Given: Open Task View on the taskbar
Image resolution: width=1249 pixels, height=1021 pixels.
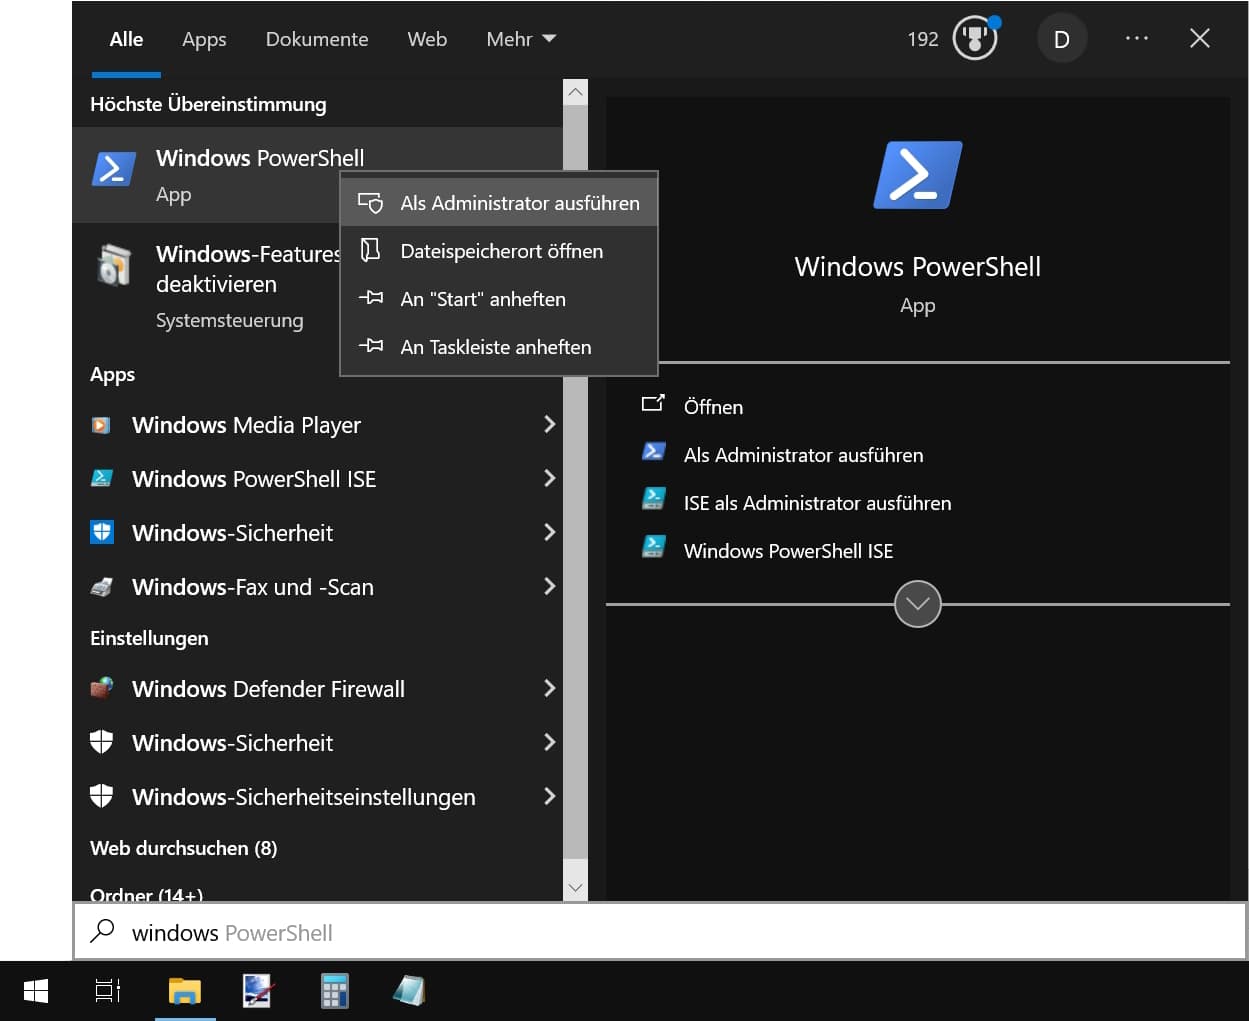Looking at the screenshot, I should pos(108,991).
